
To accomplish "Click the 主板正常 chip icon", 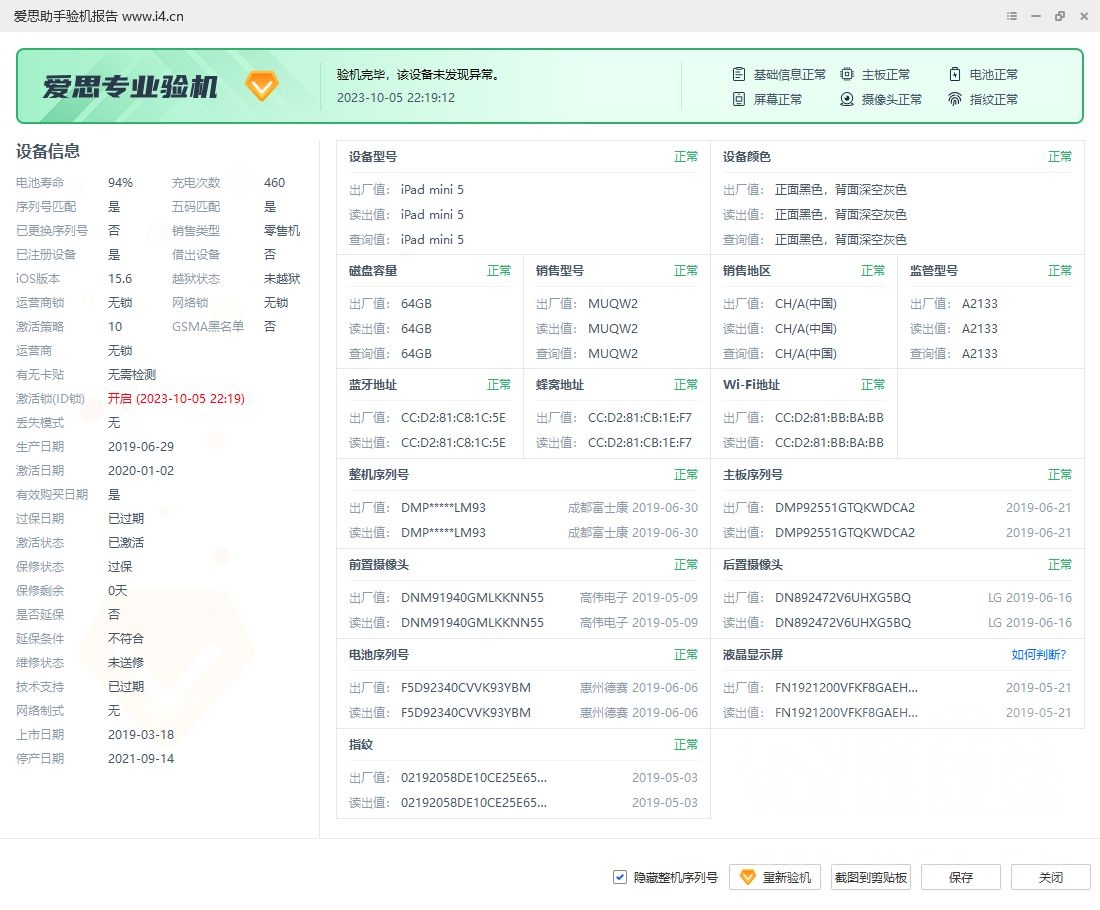I will (847, 74).
